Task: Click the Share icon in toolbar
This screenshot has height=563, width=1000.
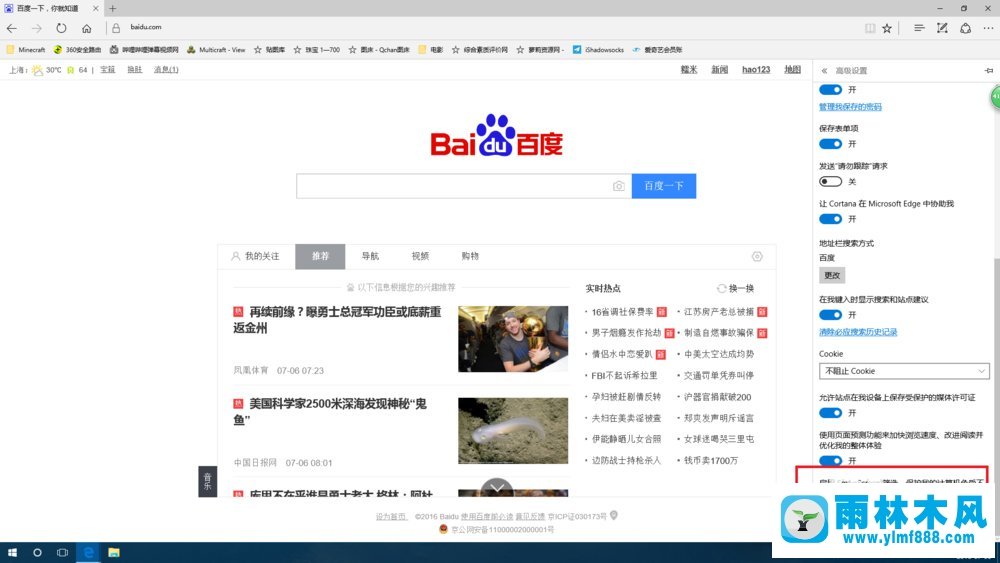Action: click(966, 28)
